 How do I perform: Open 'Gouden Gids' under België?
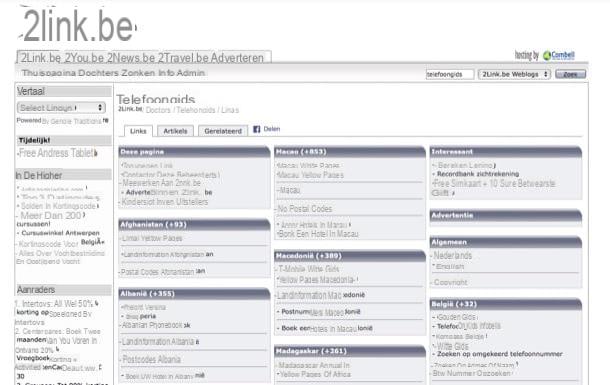click(x=456, y=317)
